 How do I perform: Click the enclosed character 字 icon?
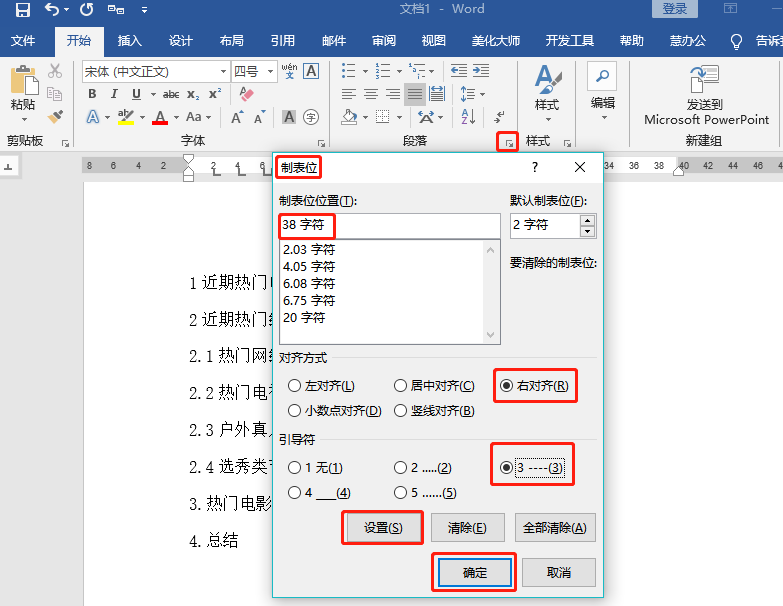311,117
